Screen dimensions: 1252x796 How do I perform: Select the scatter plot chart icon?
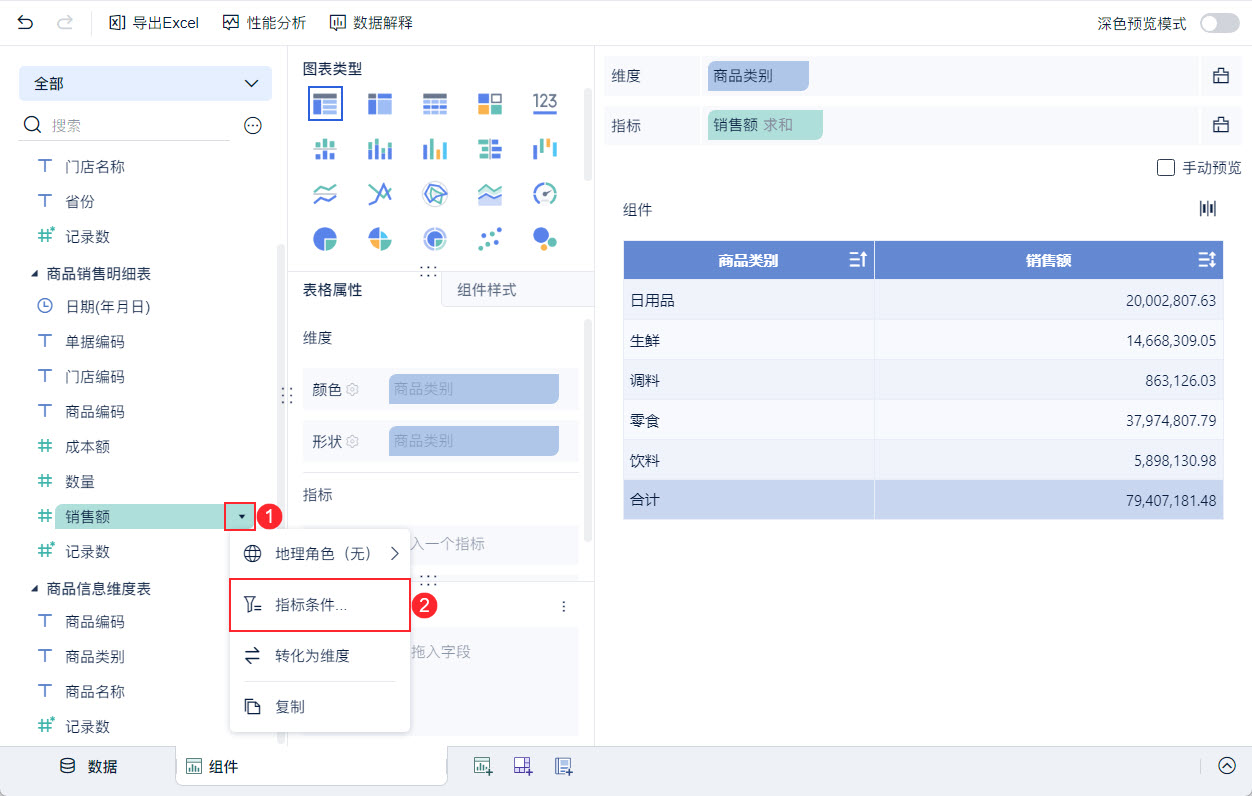490,239
